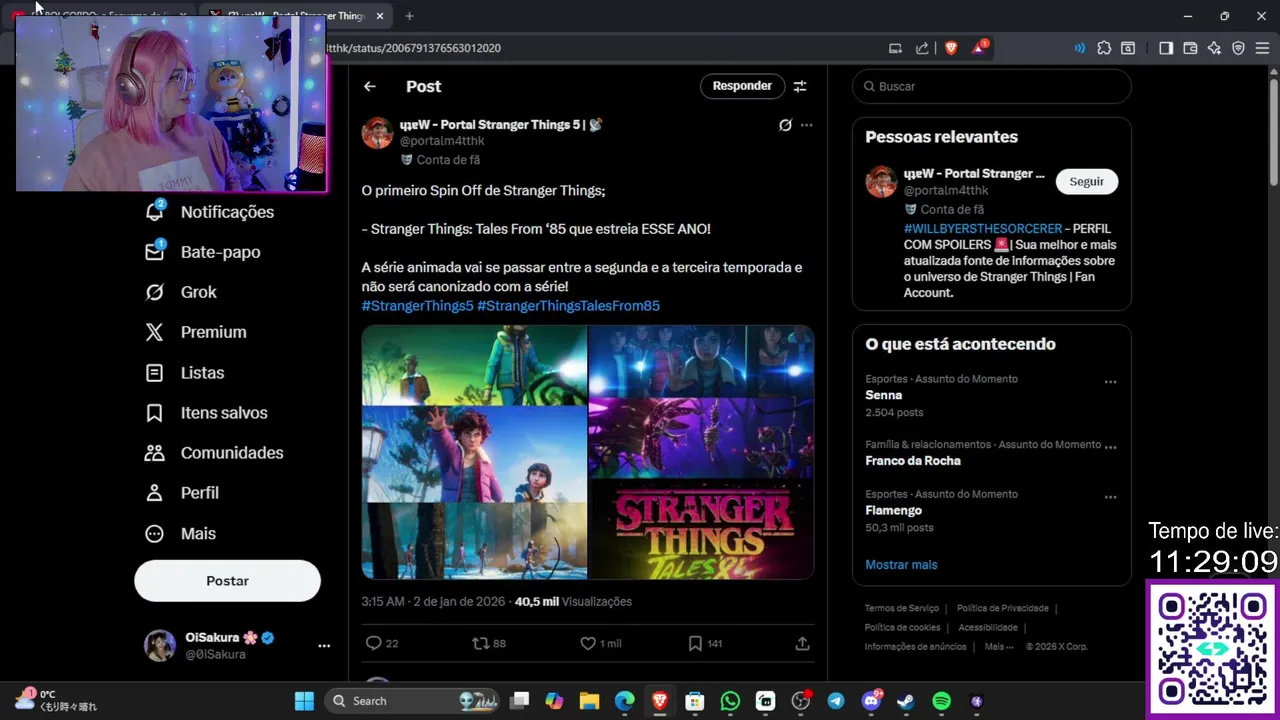This screenshot has height=720, width=1280.
Task: Open OBS Studio from the taskbar
Action: (x=801, y=701)
